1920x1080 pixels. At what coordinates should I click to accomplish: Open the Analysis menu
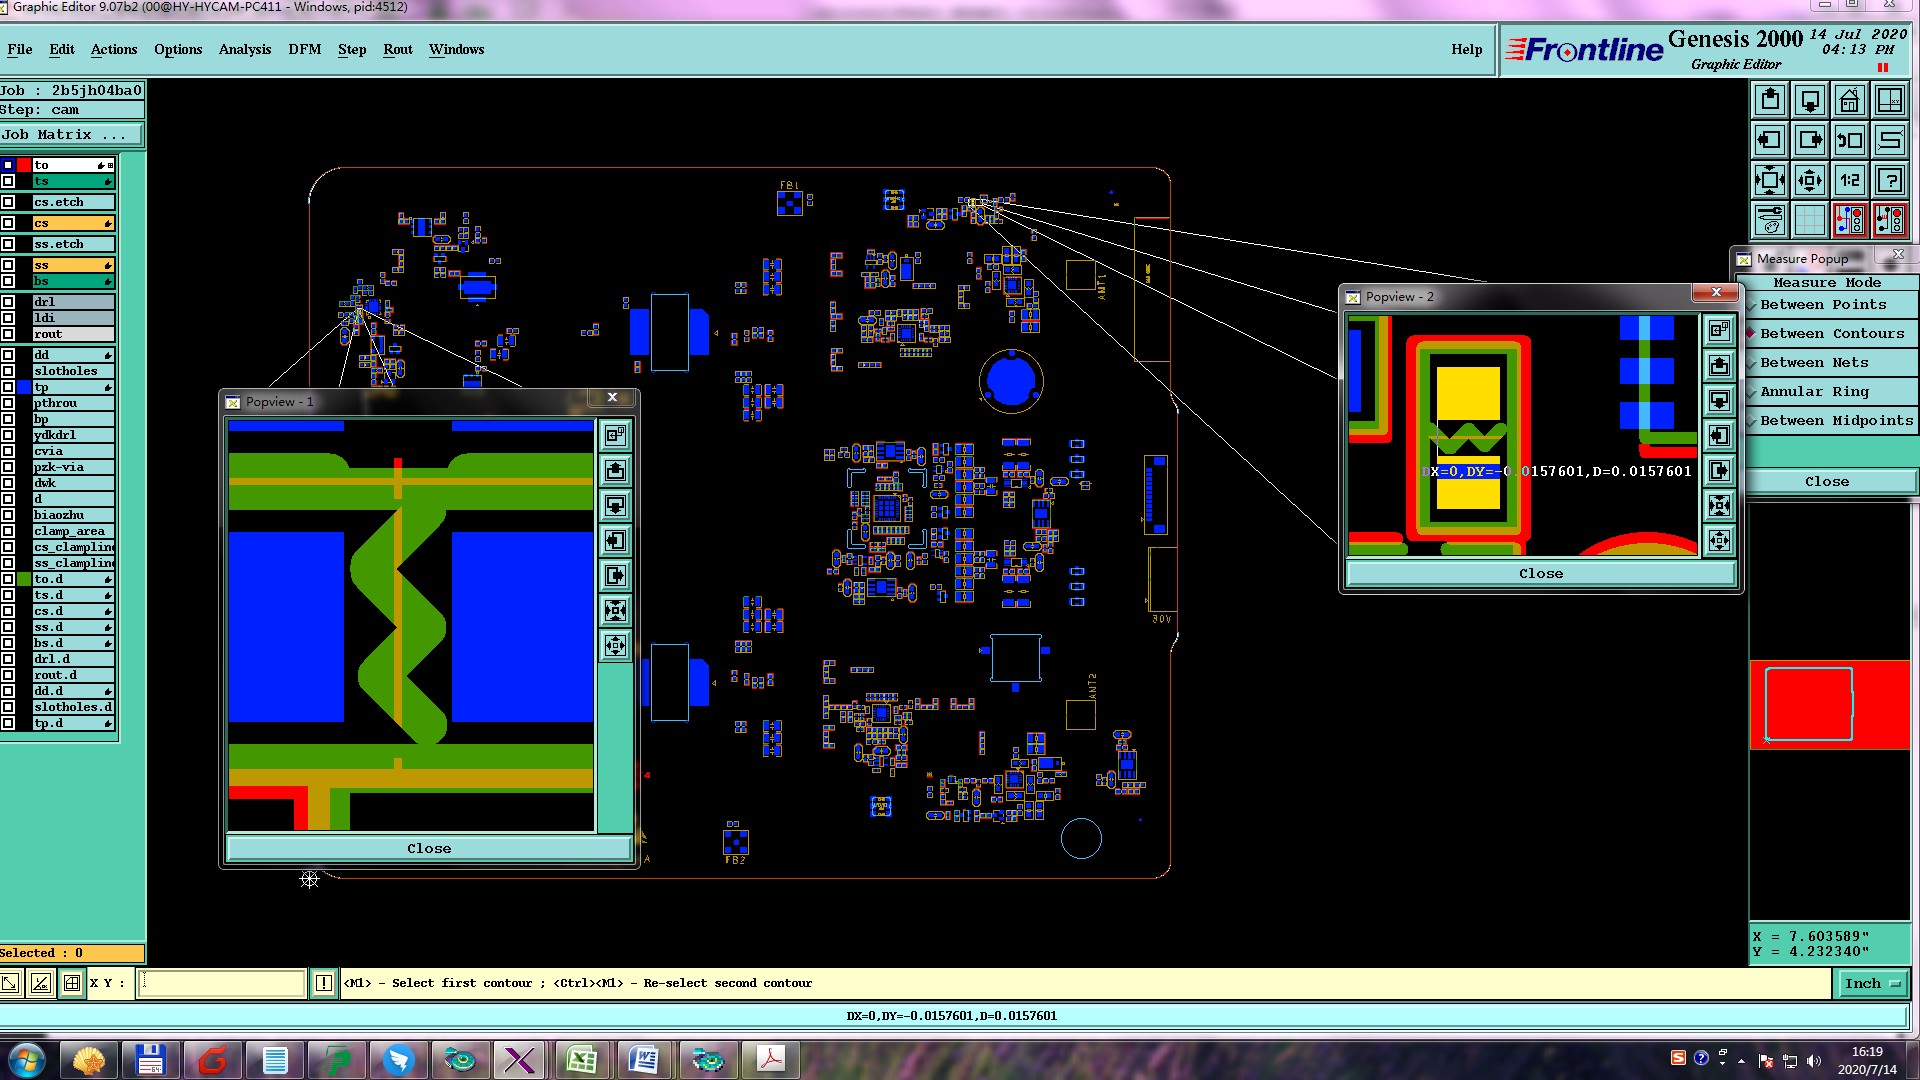coord(244,49)
